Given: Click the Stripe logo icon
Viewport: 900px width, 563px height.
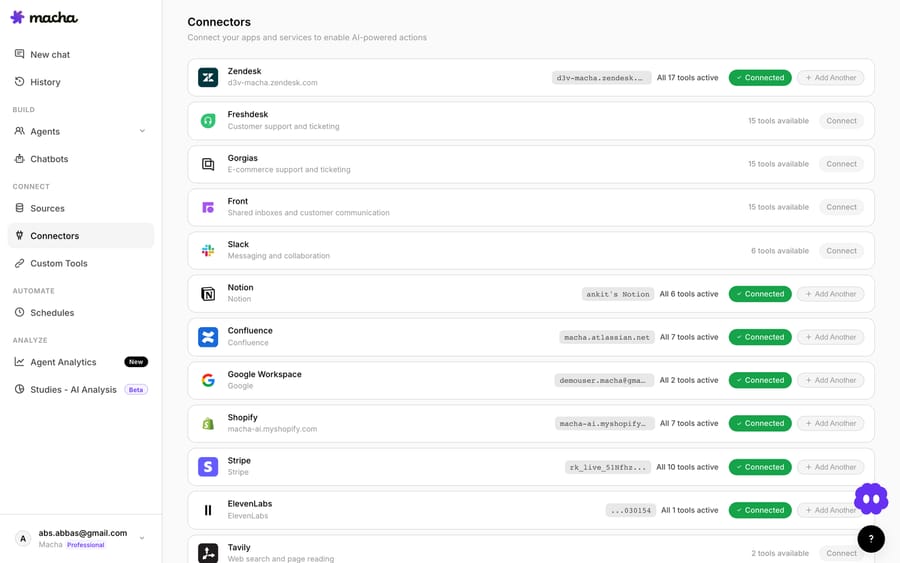Looking at the screenshot, I should (208, 467).
